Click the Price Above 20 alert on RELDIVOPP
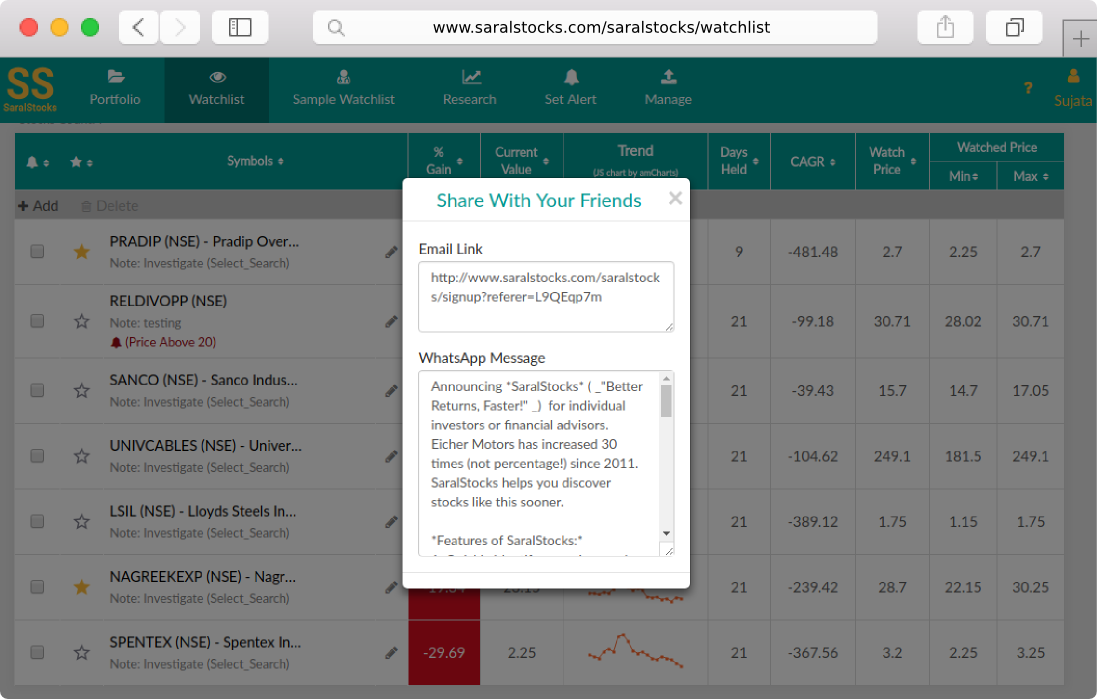Viewport: 1097px width, 699px height. pyautogui.click(x=164, y=342)
